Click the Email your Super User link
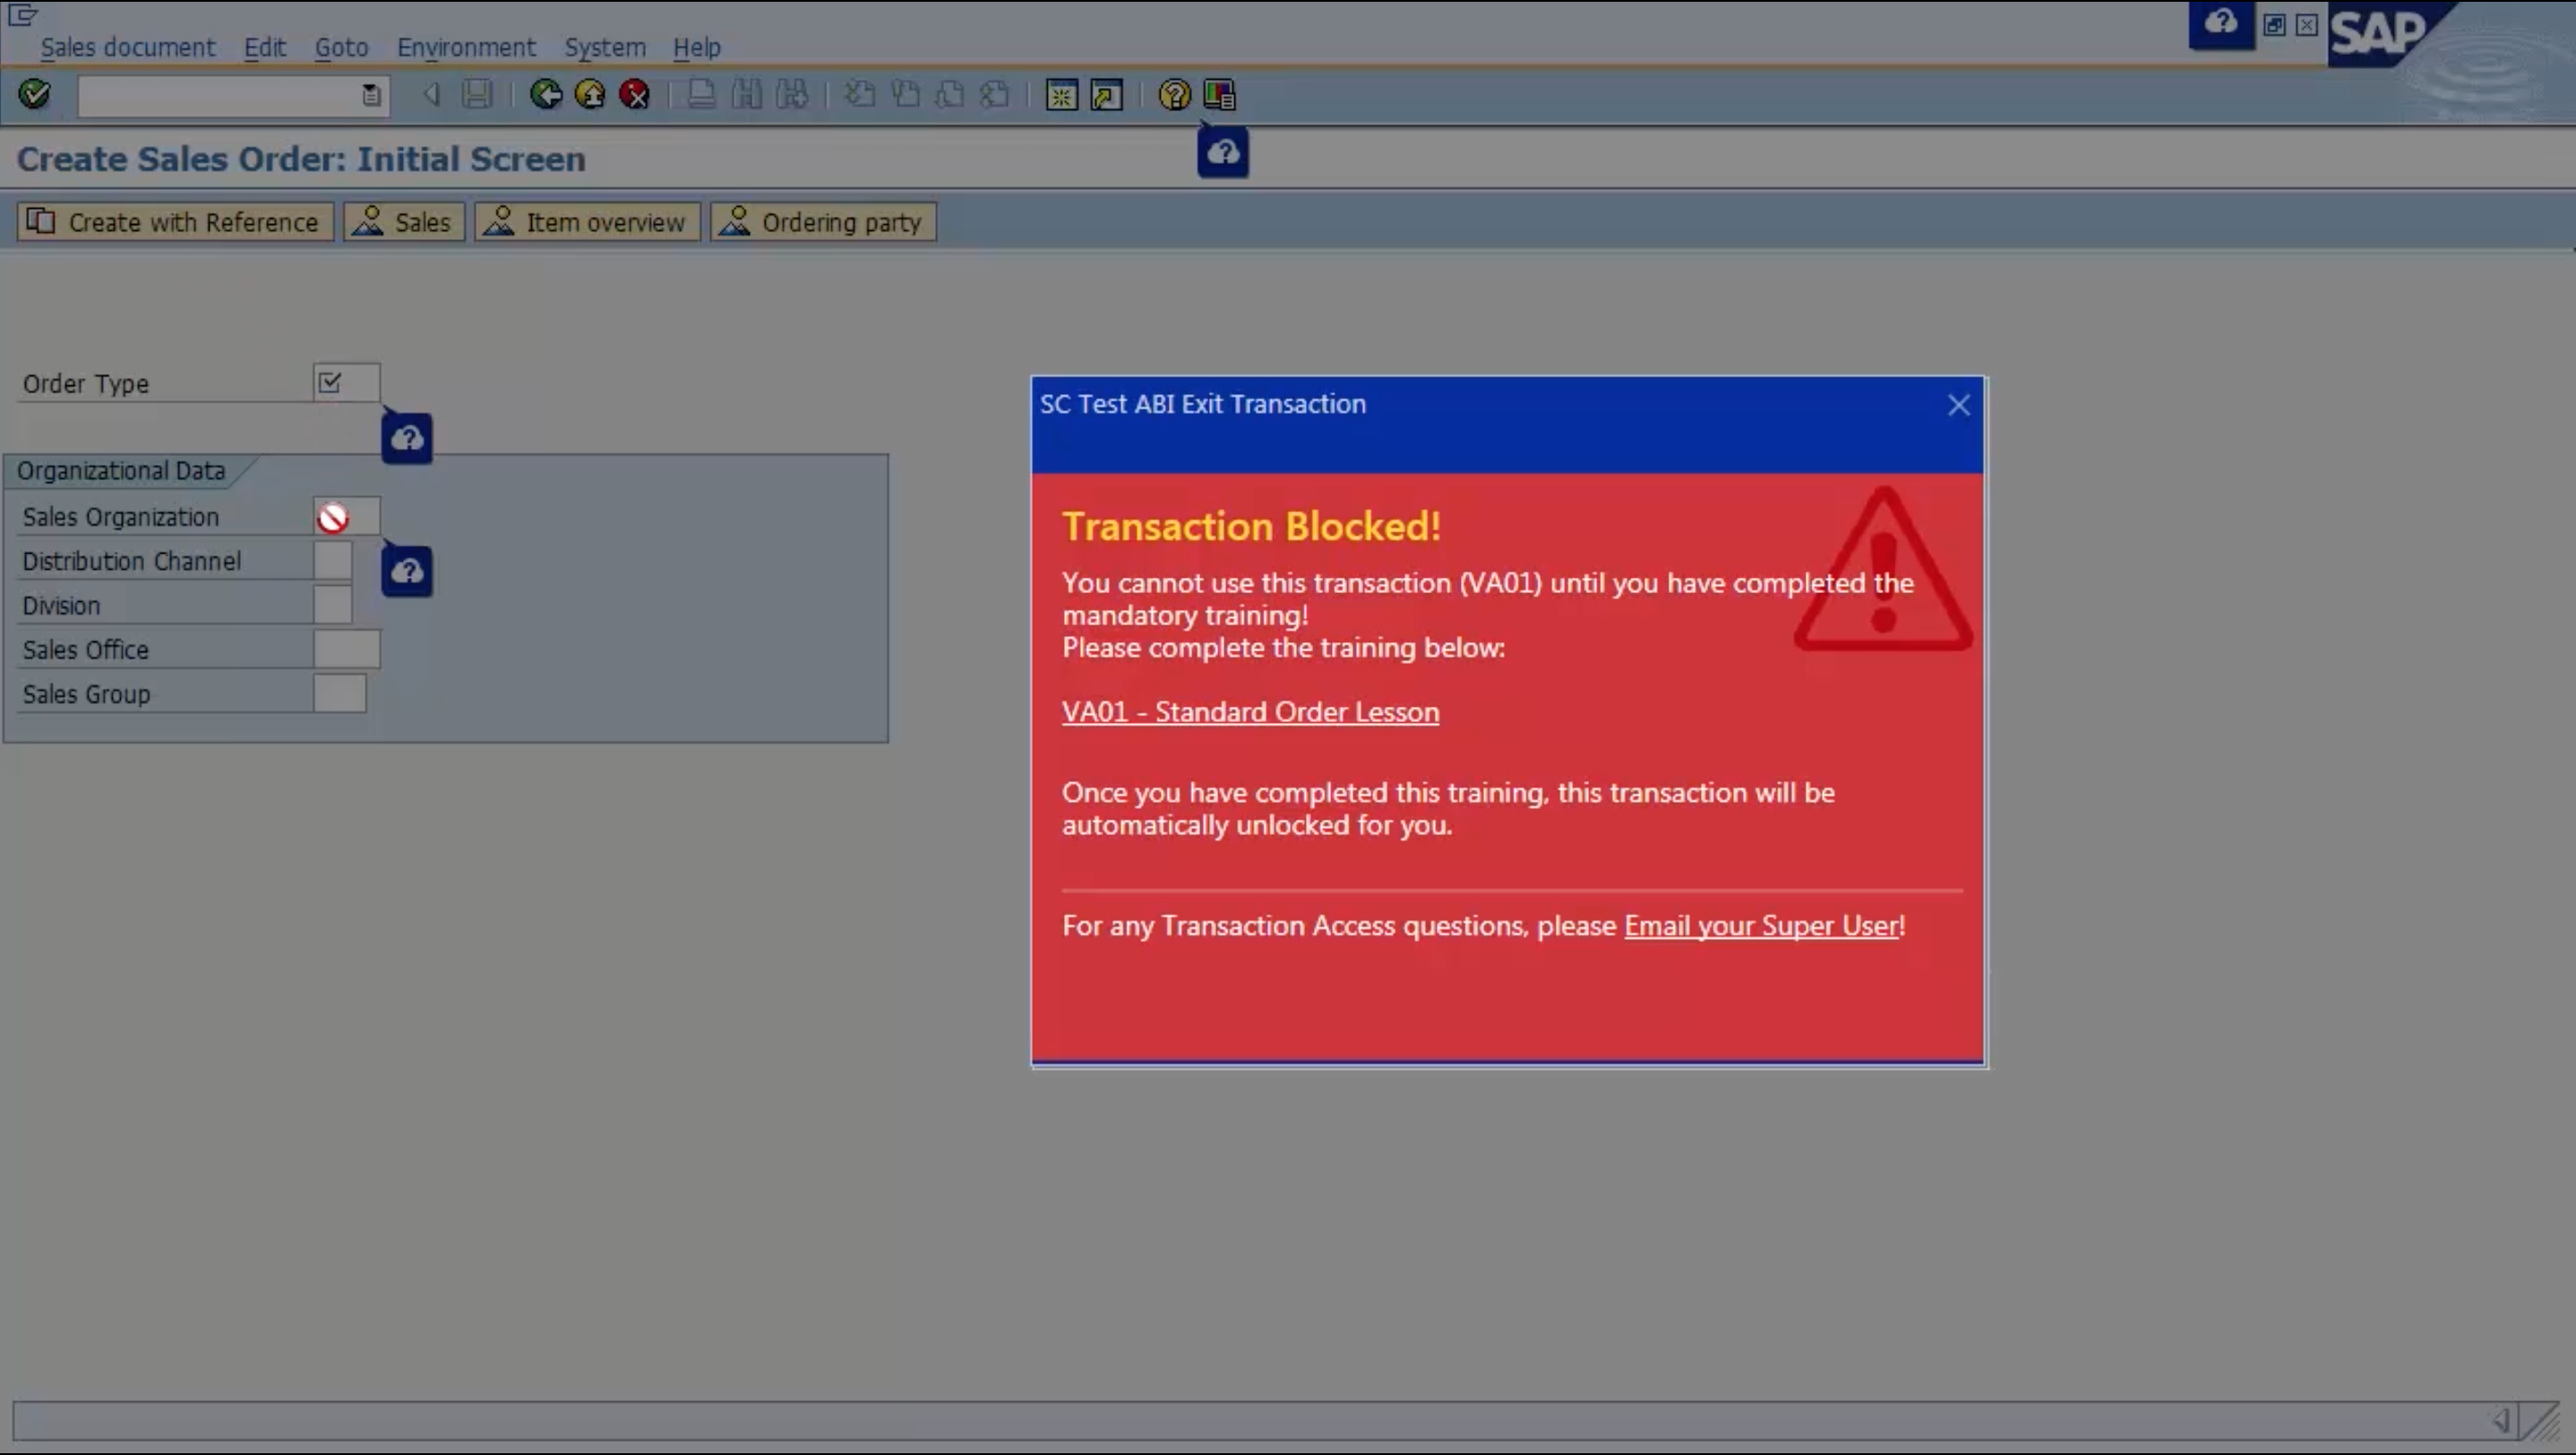The height and width of the screenshot is (1455, 2576). pyautogui.click(x=1762, y=926)
